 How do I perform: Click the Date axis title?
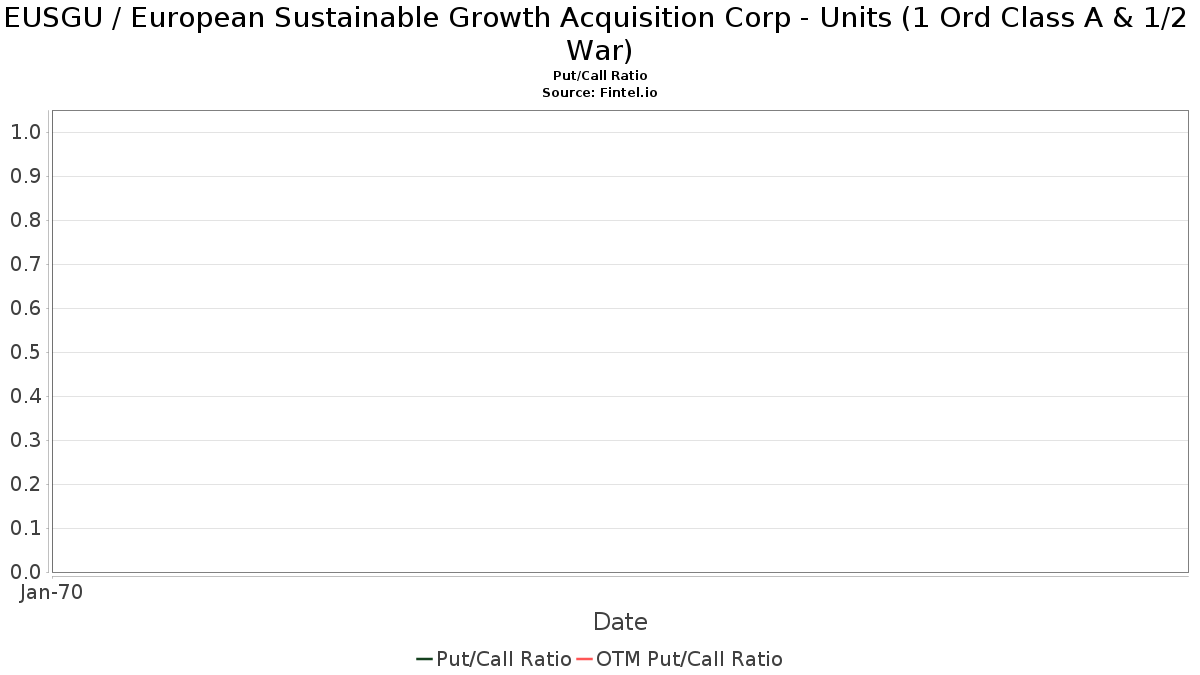pos(620,622)
